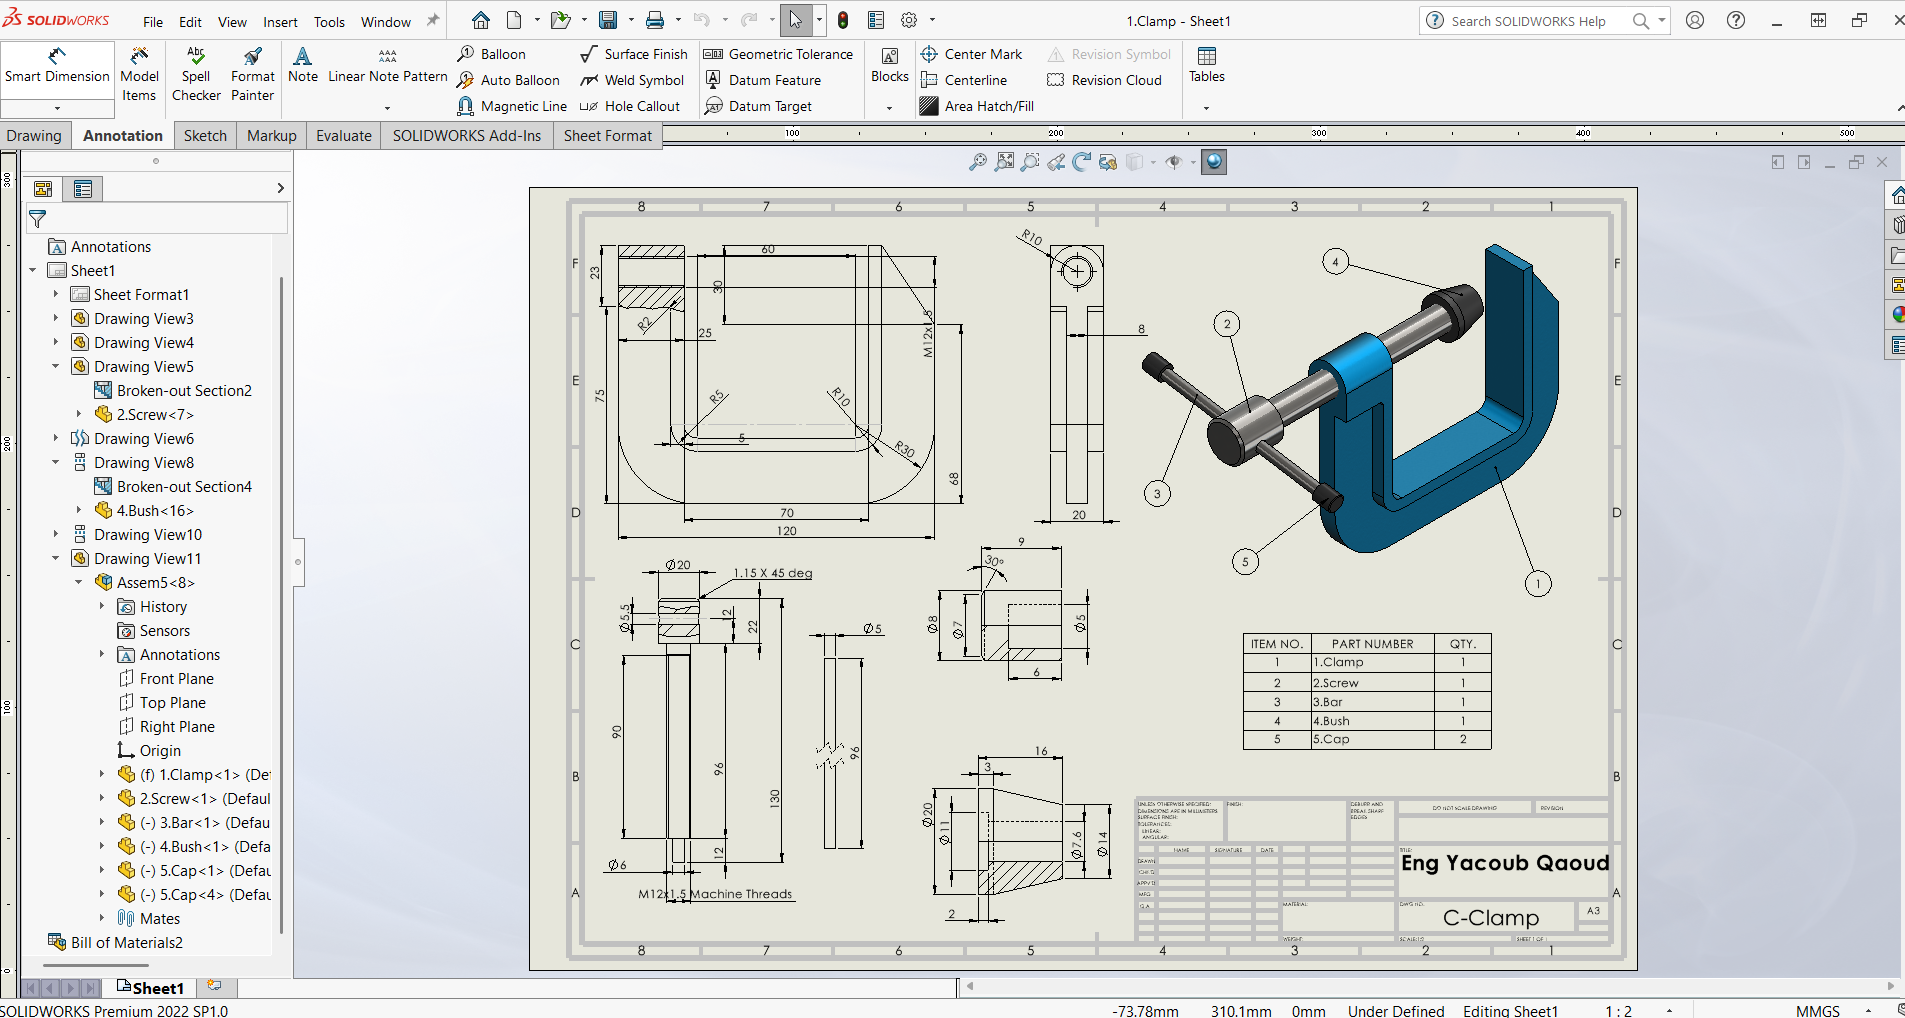
Task: Collapse the Drawing View11 tree node
Action: pos(56,558)
